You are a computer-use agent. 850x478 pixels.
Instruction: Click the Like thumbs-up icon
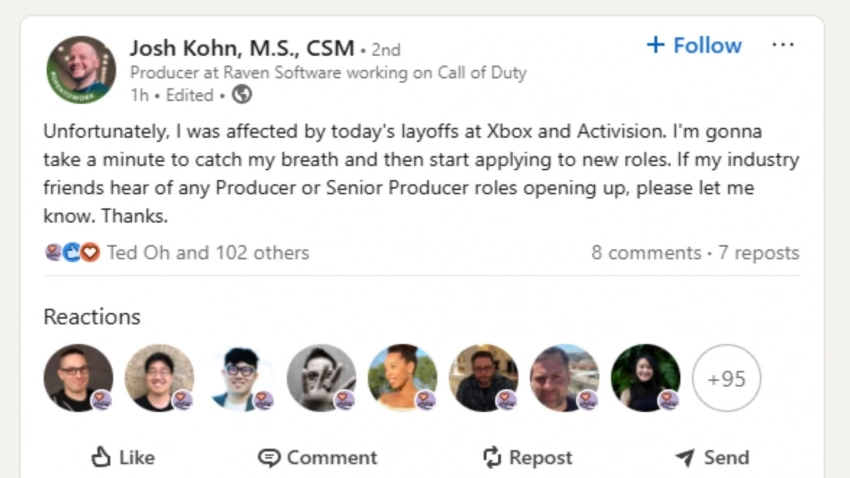pos(101,458)
